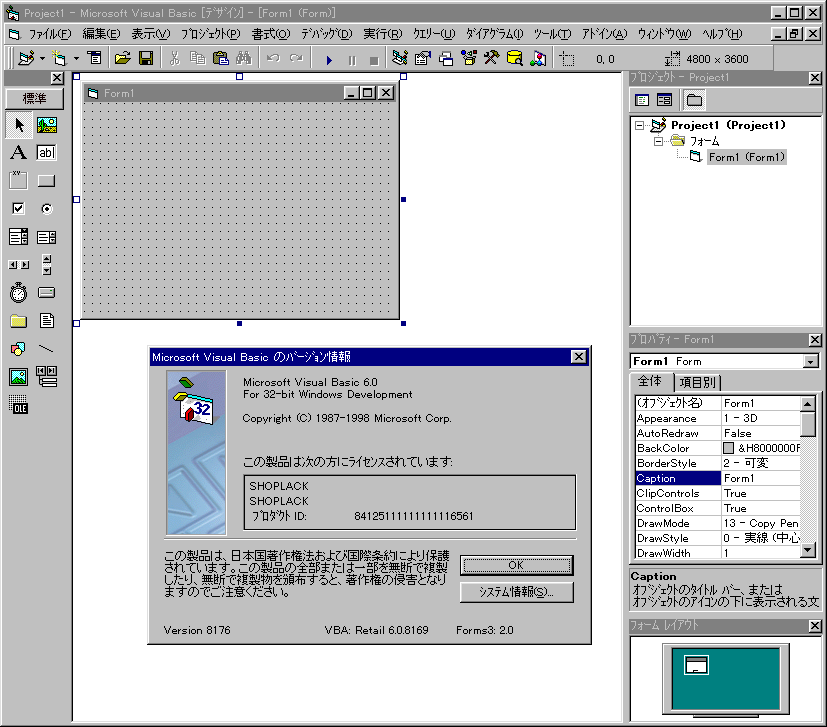Select the TextBox control tool
The image size is (827, 727).
click(46, 153)
